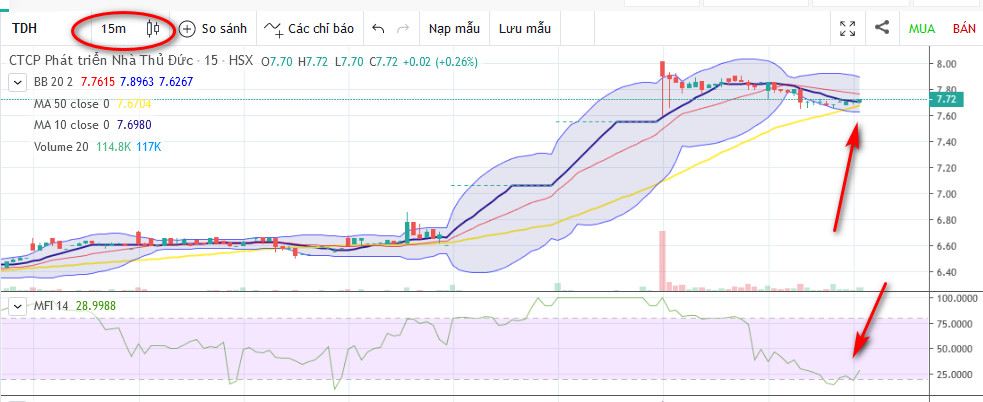This screenshot has height=402, width=983.
Task: Open Các chỉ báo indicators menu
Action: tap(309, 28)
